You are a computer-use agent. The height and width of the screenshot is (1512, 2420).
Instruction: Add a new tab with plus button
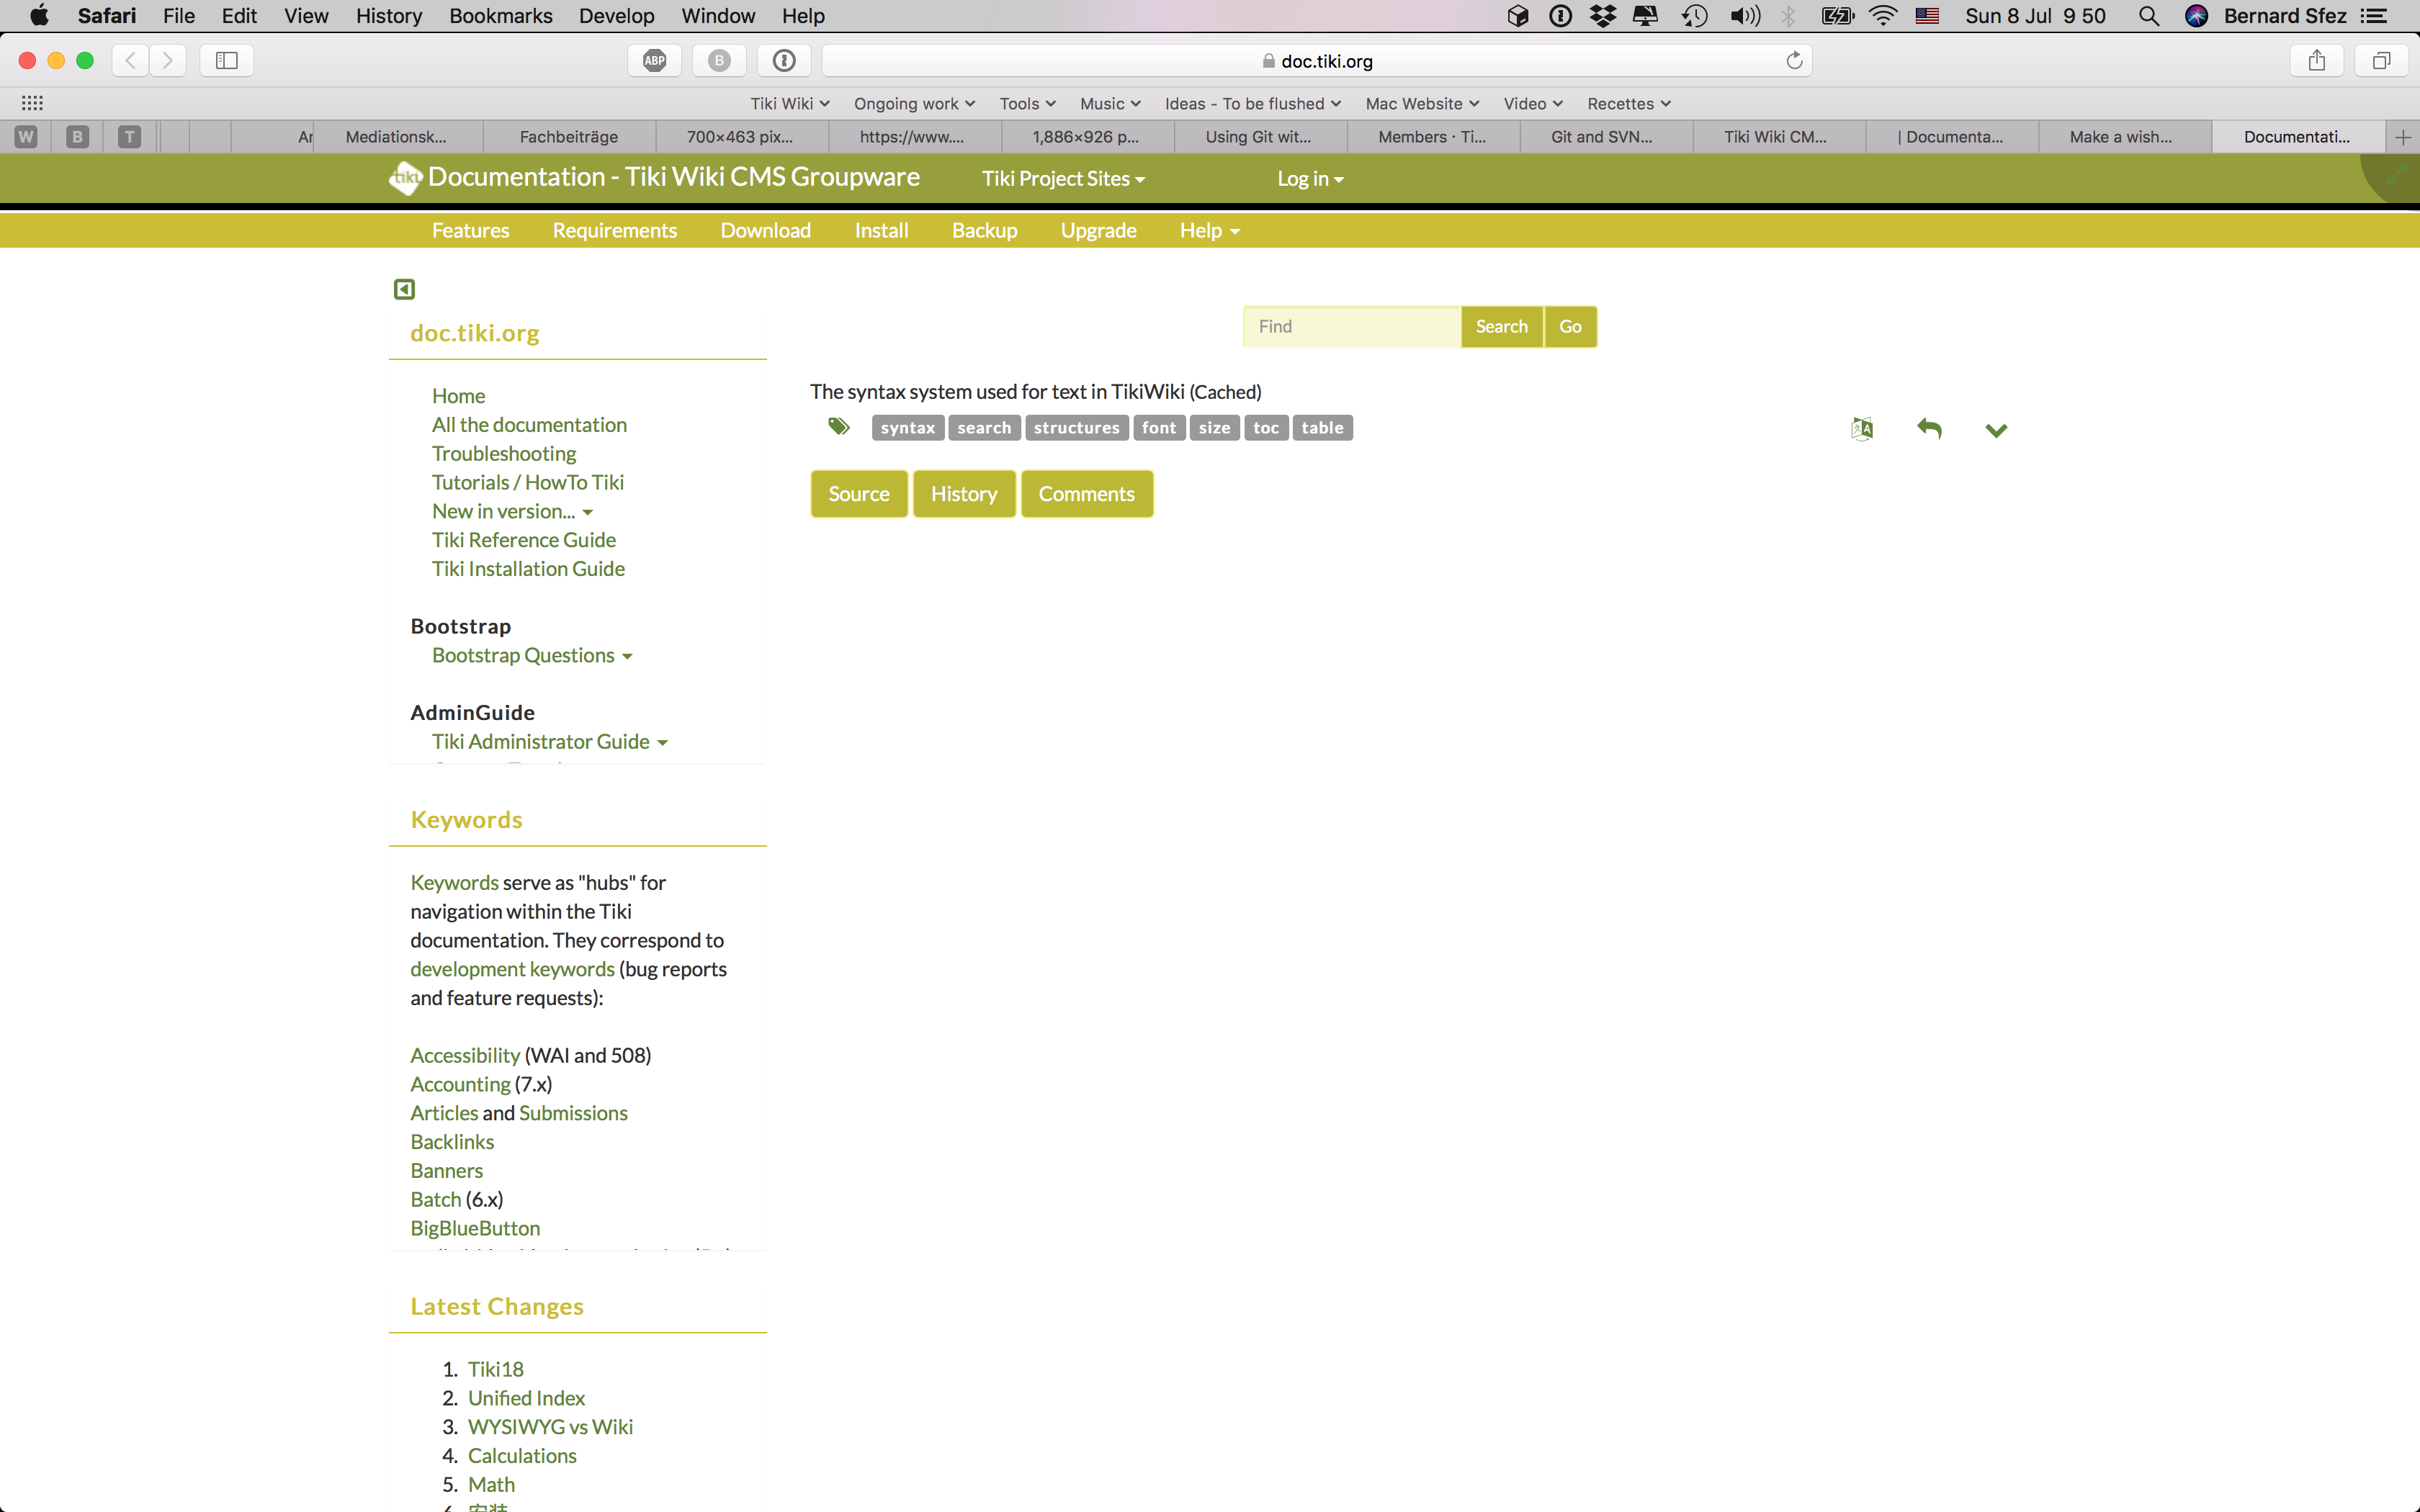pos(2403,137)
